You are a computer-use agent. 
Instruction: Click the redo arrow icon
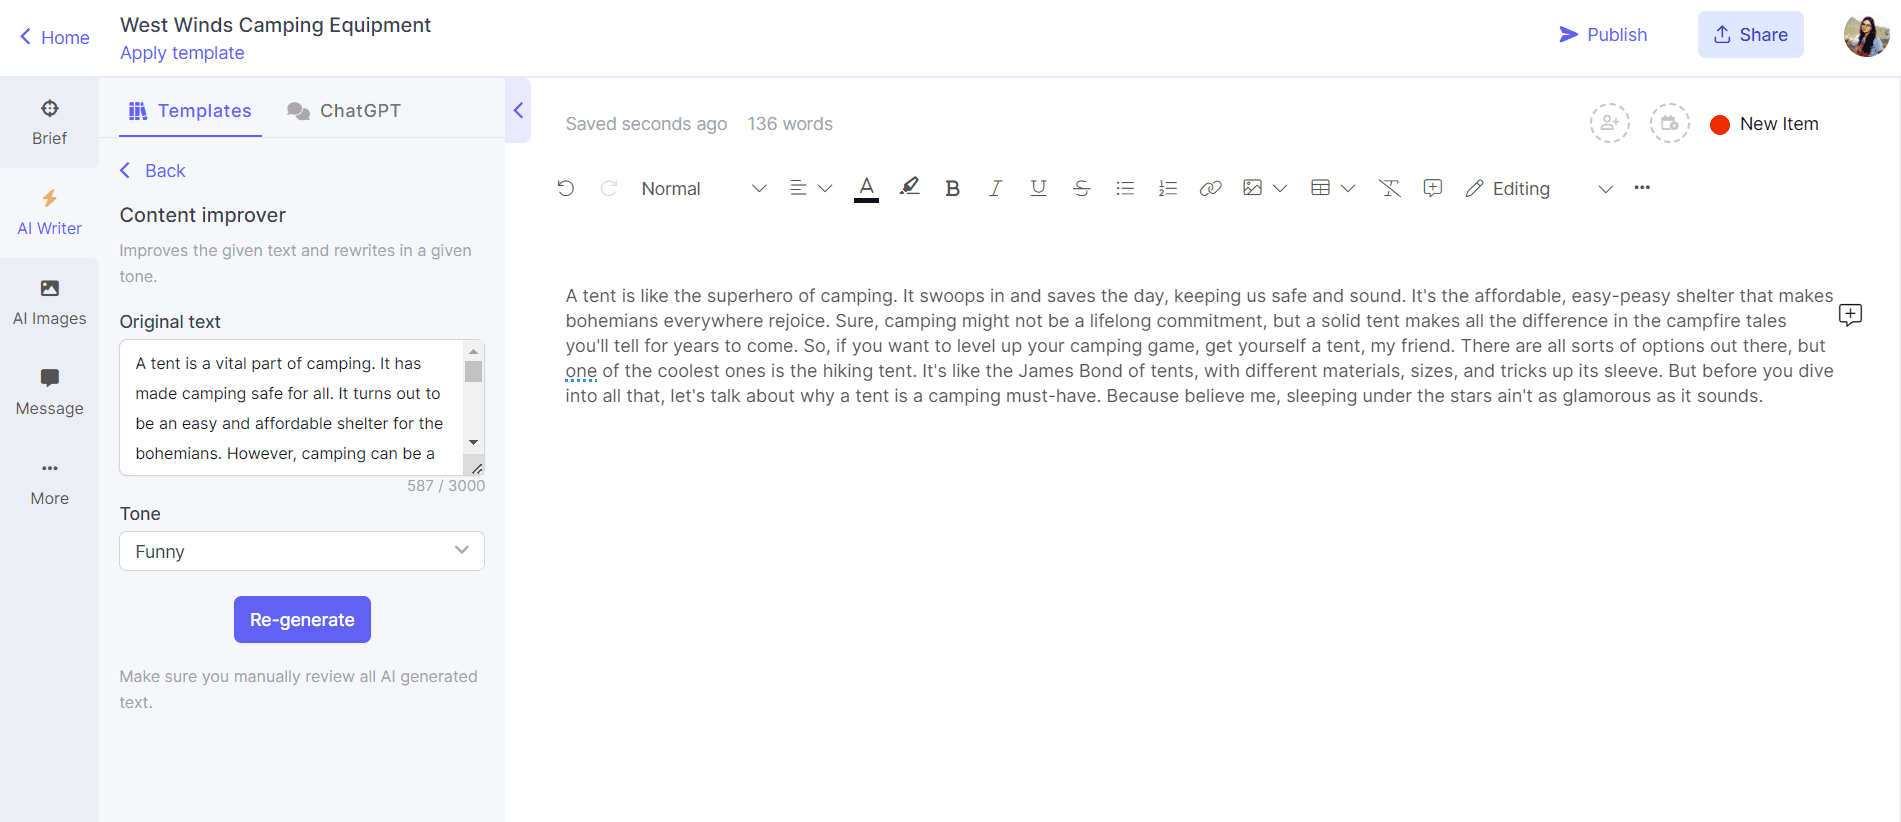pyautogui.click(x=608, y=188)
